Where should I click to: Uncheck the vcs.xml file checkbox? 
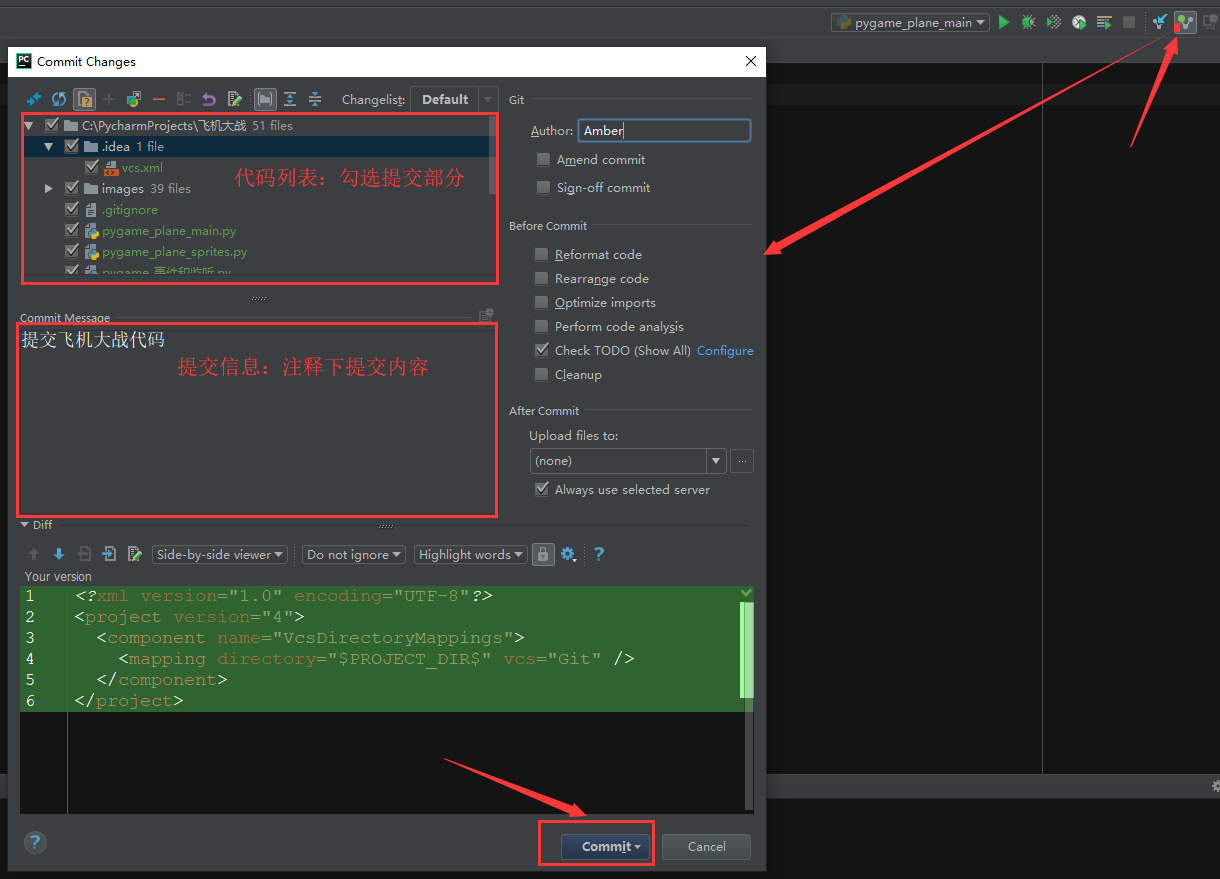[x=91, y=167]
